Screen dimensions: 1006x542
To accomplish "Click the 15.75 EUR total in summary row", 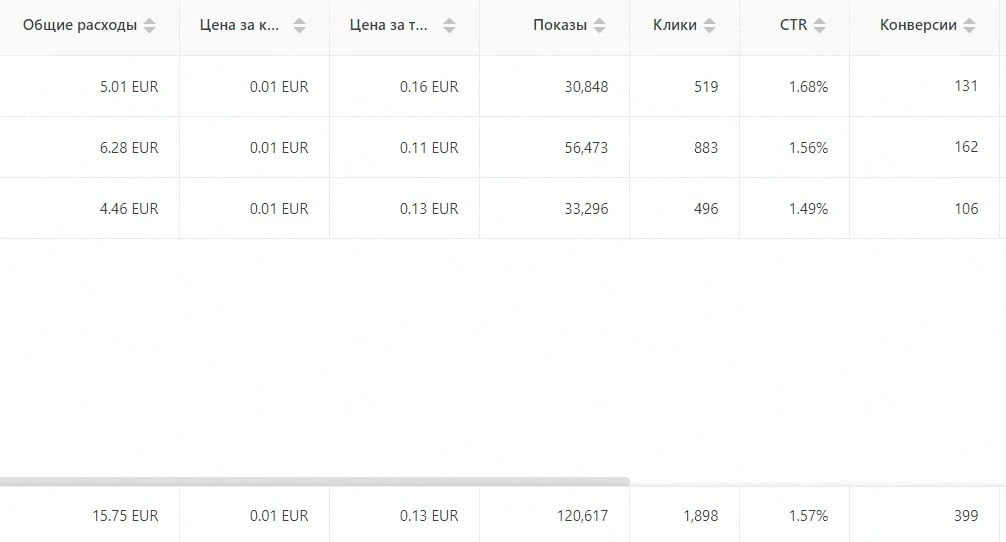I will coord(125,516).
